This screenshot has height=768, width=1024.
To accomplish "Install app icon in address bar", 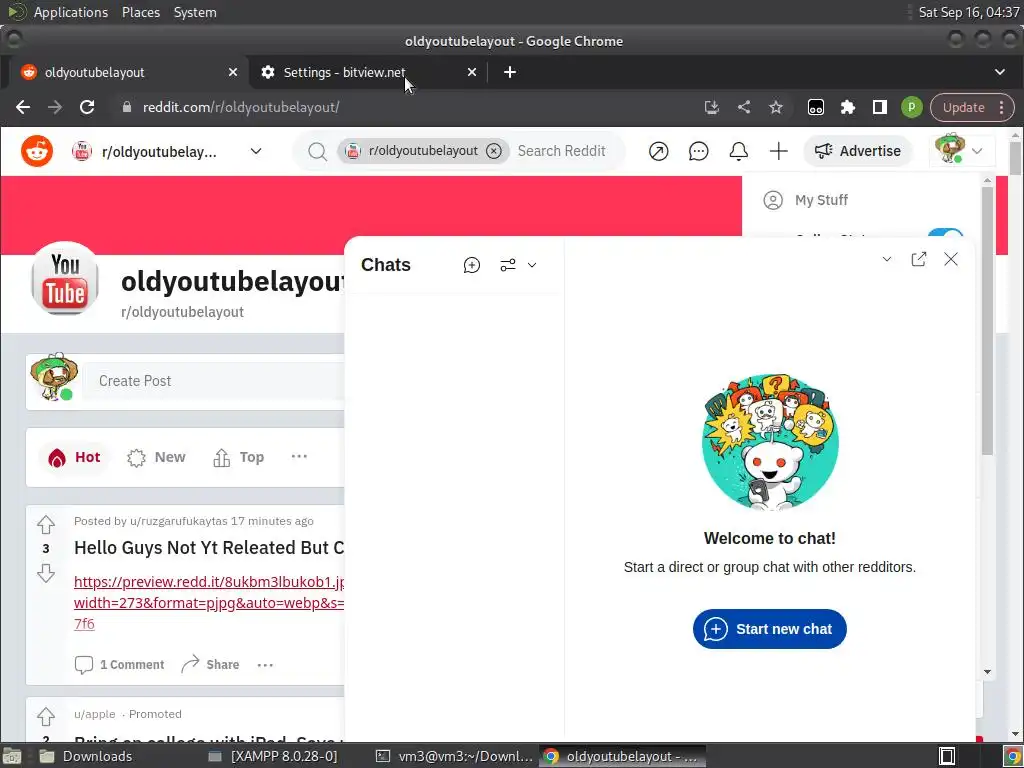I will point(711,107).
